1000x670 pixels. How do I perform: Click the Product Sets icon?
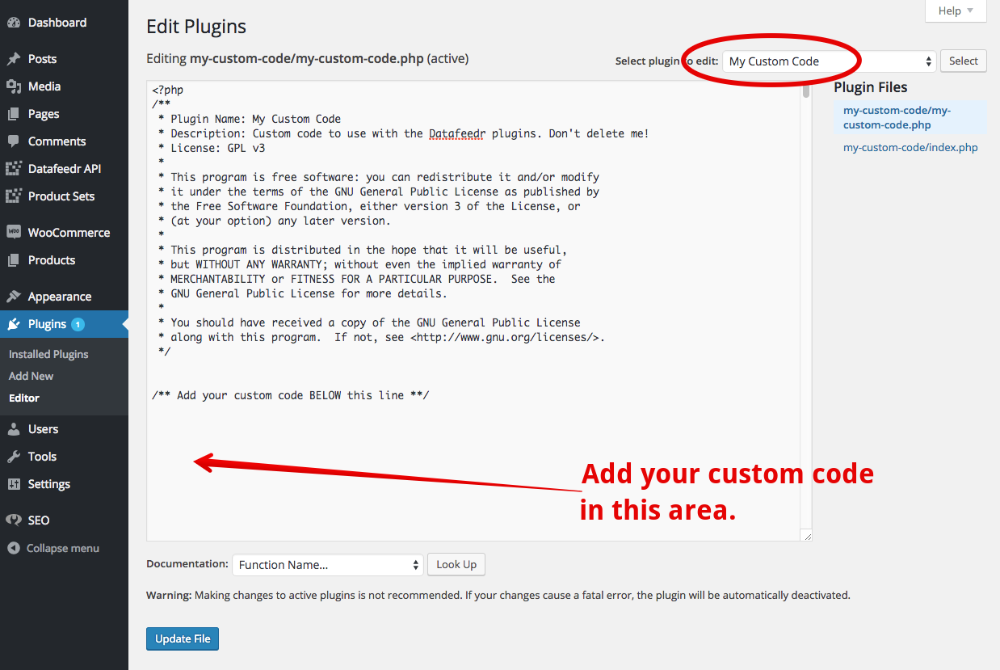click(x=13, y=196)
